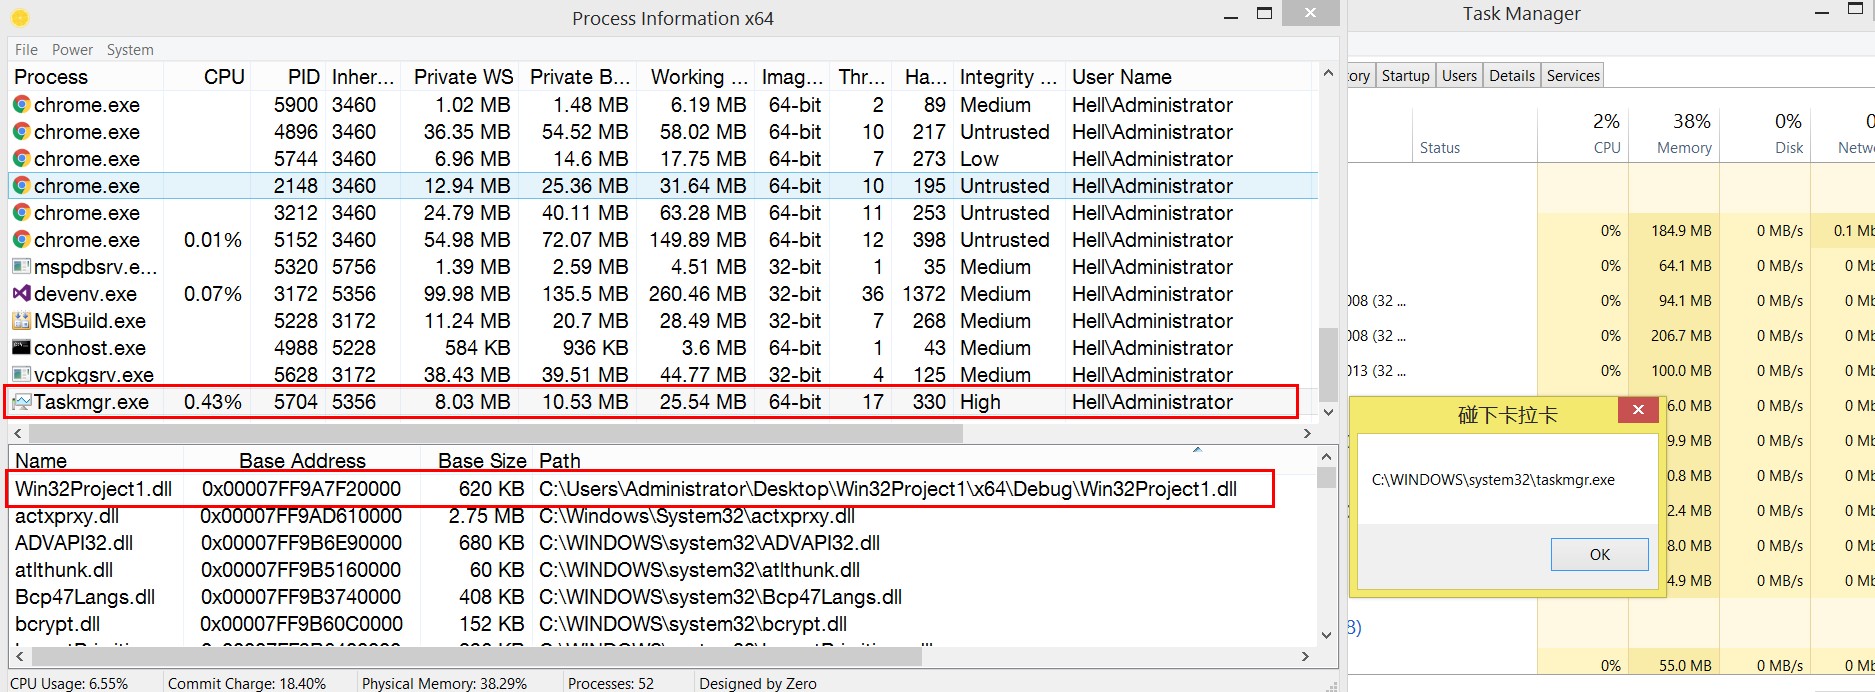Switch to Details tab in Task Manager

click(x=1511, y=75)
